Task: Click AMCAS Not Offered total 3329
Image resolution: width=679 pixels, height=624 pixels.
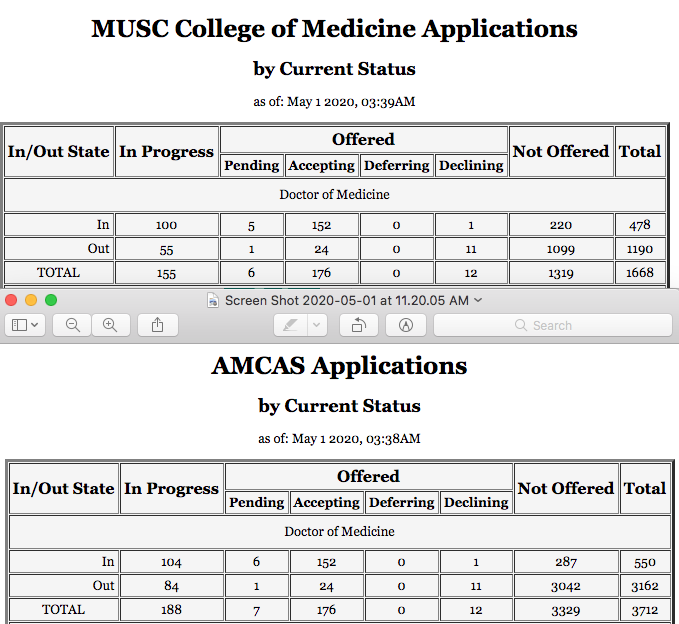Action: click(566, 610)
